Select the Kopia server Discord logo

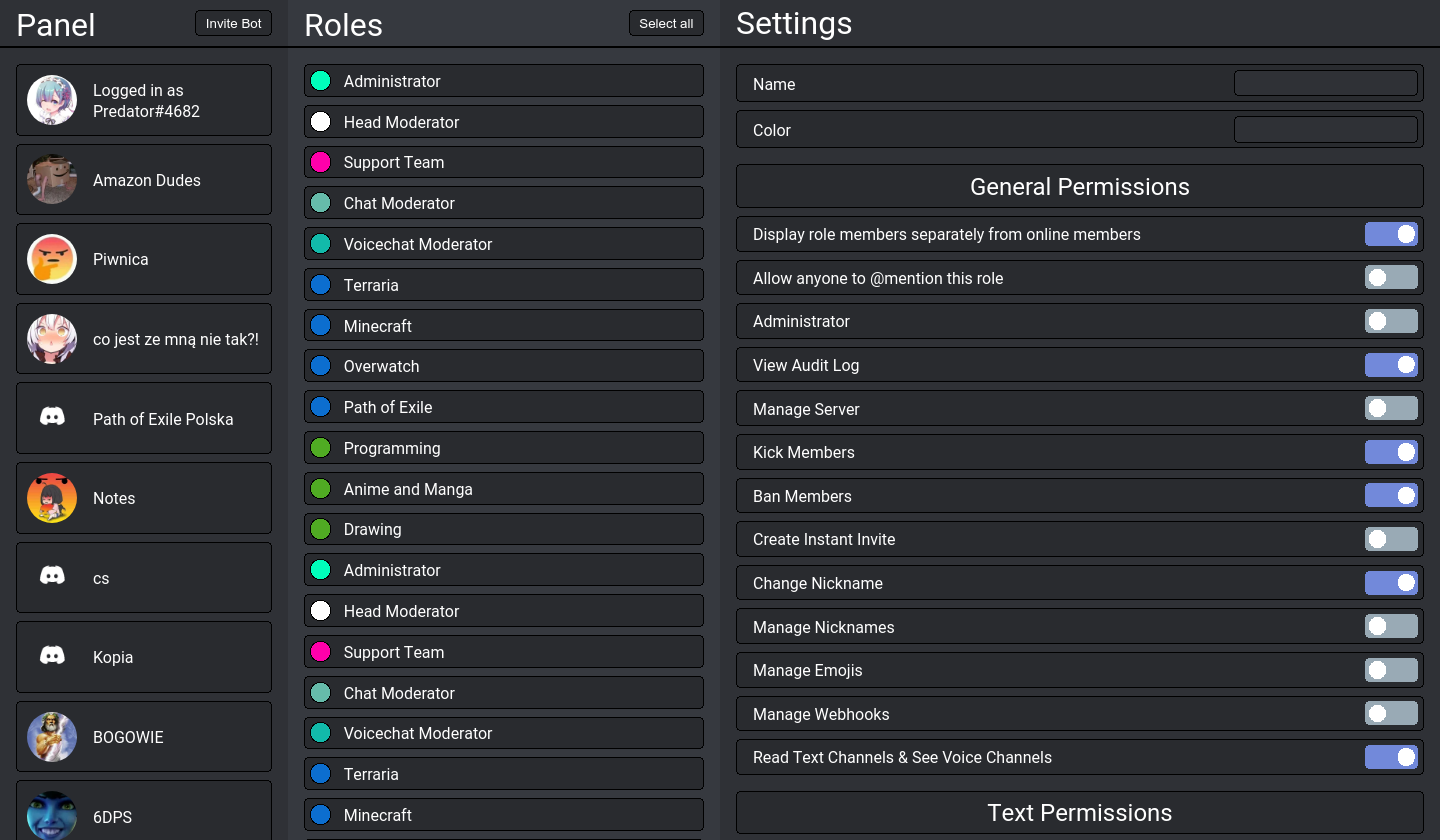(52, 657)
